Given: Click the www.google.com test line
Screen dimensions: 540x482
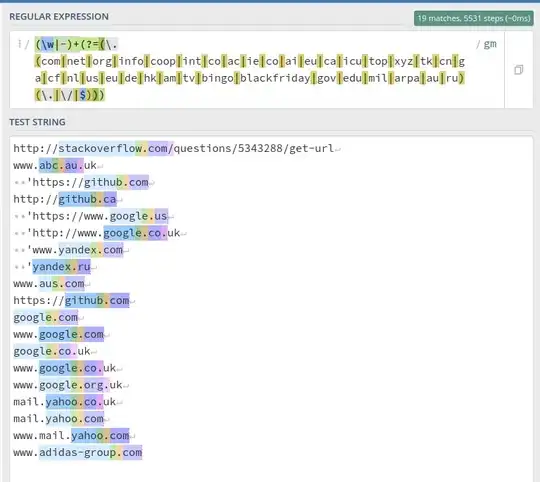Looking at the screenshot, I should (x=59, y=334).
